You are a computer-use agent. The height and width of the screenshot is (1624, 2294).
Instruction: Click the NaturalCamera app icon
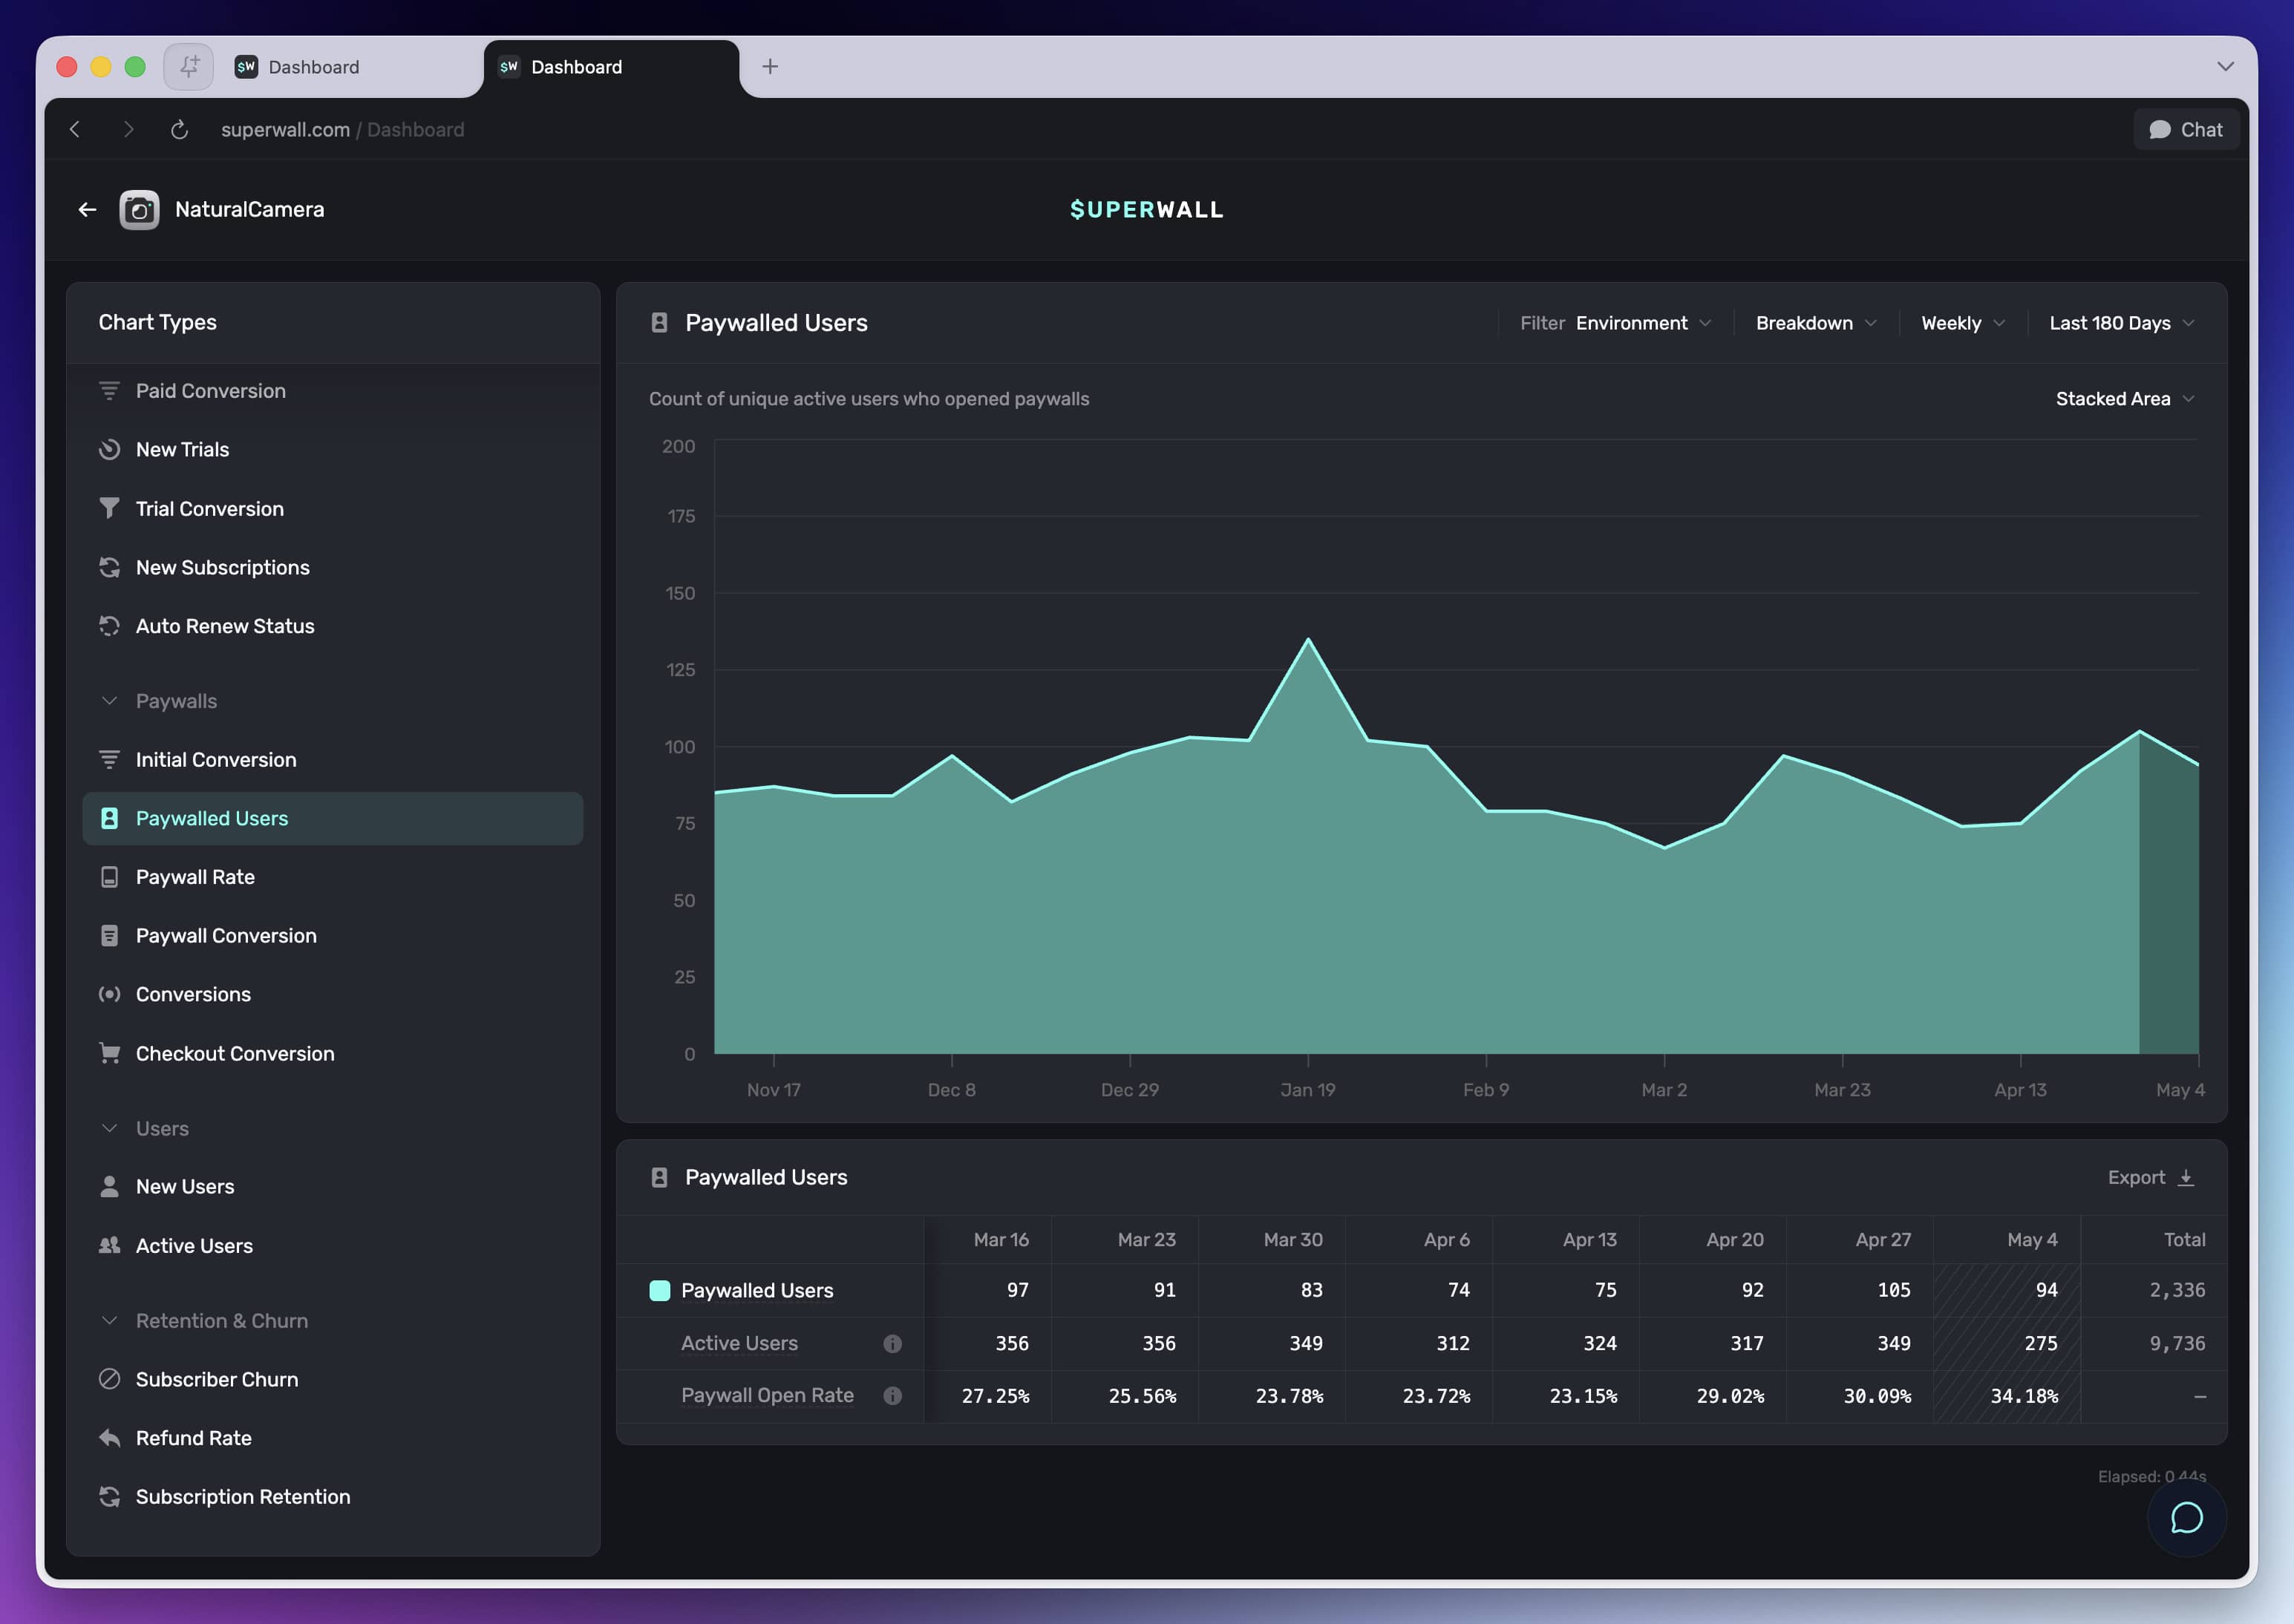(139, 210)
